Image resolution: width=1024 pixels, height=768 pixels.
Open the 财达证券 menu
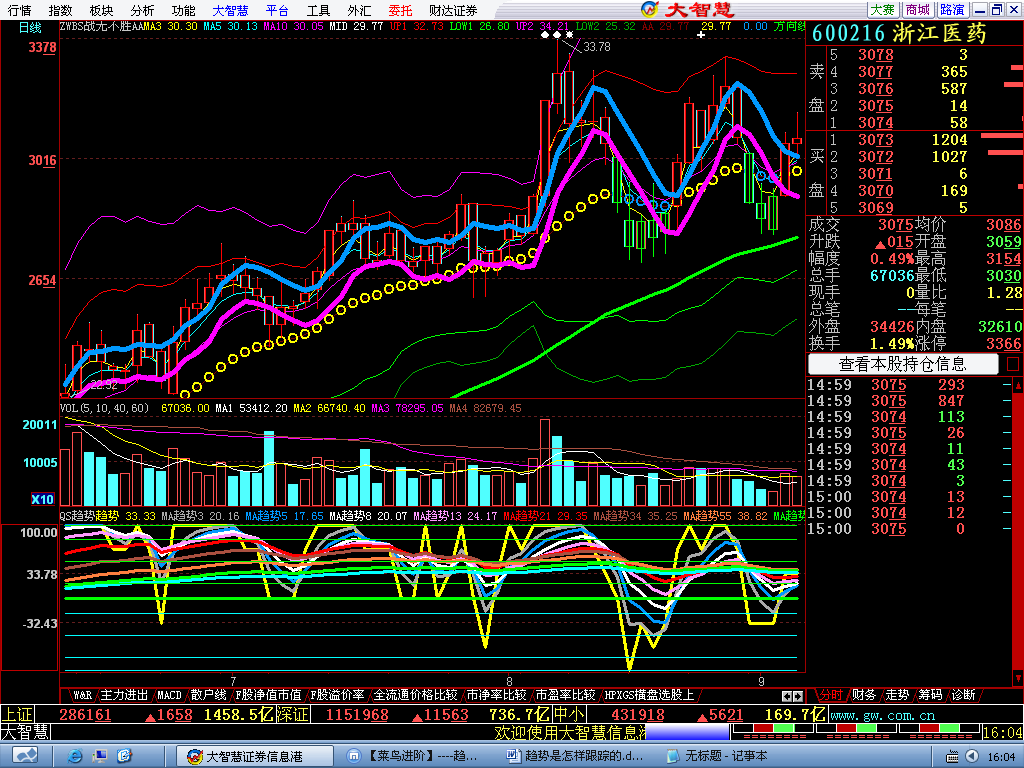[x=453, y=10]
